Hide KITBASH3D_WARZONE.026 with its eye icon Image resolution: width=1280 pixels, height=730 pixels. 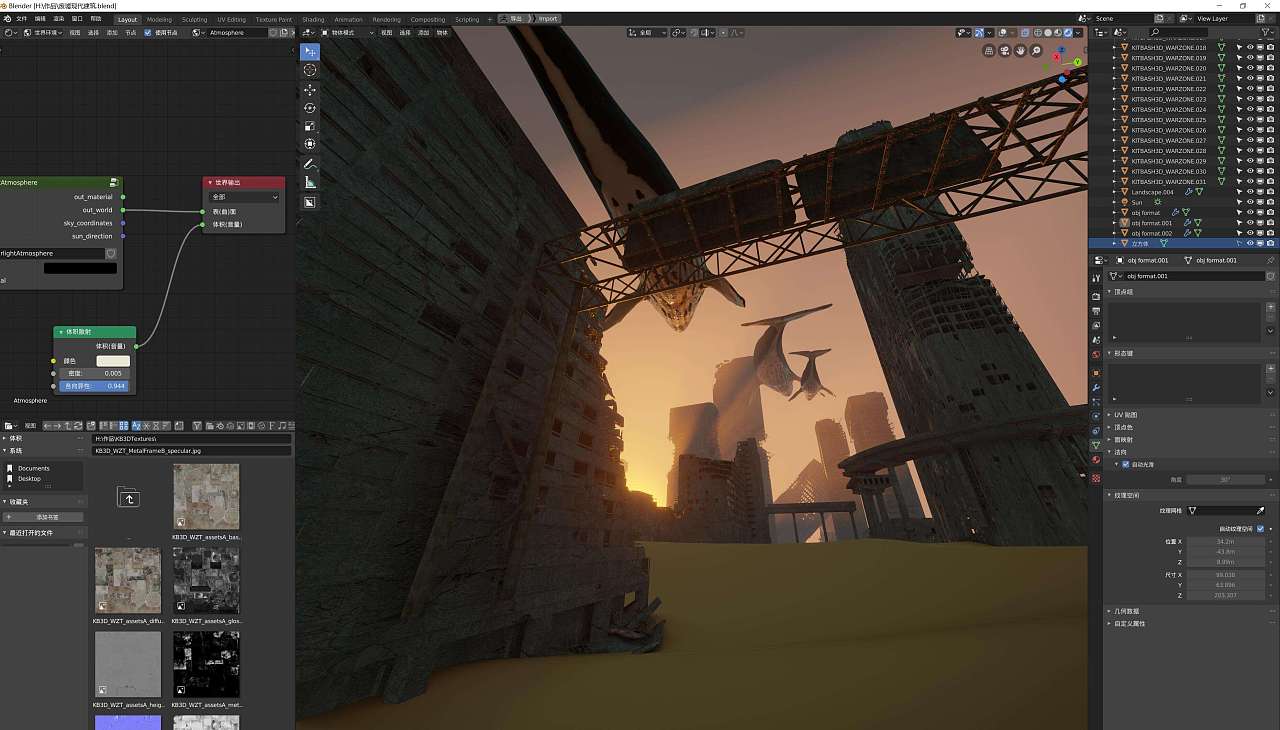pos(1250,130)
